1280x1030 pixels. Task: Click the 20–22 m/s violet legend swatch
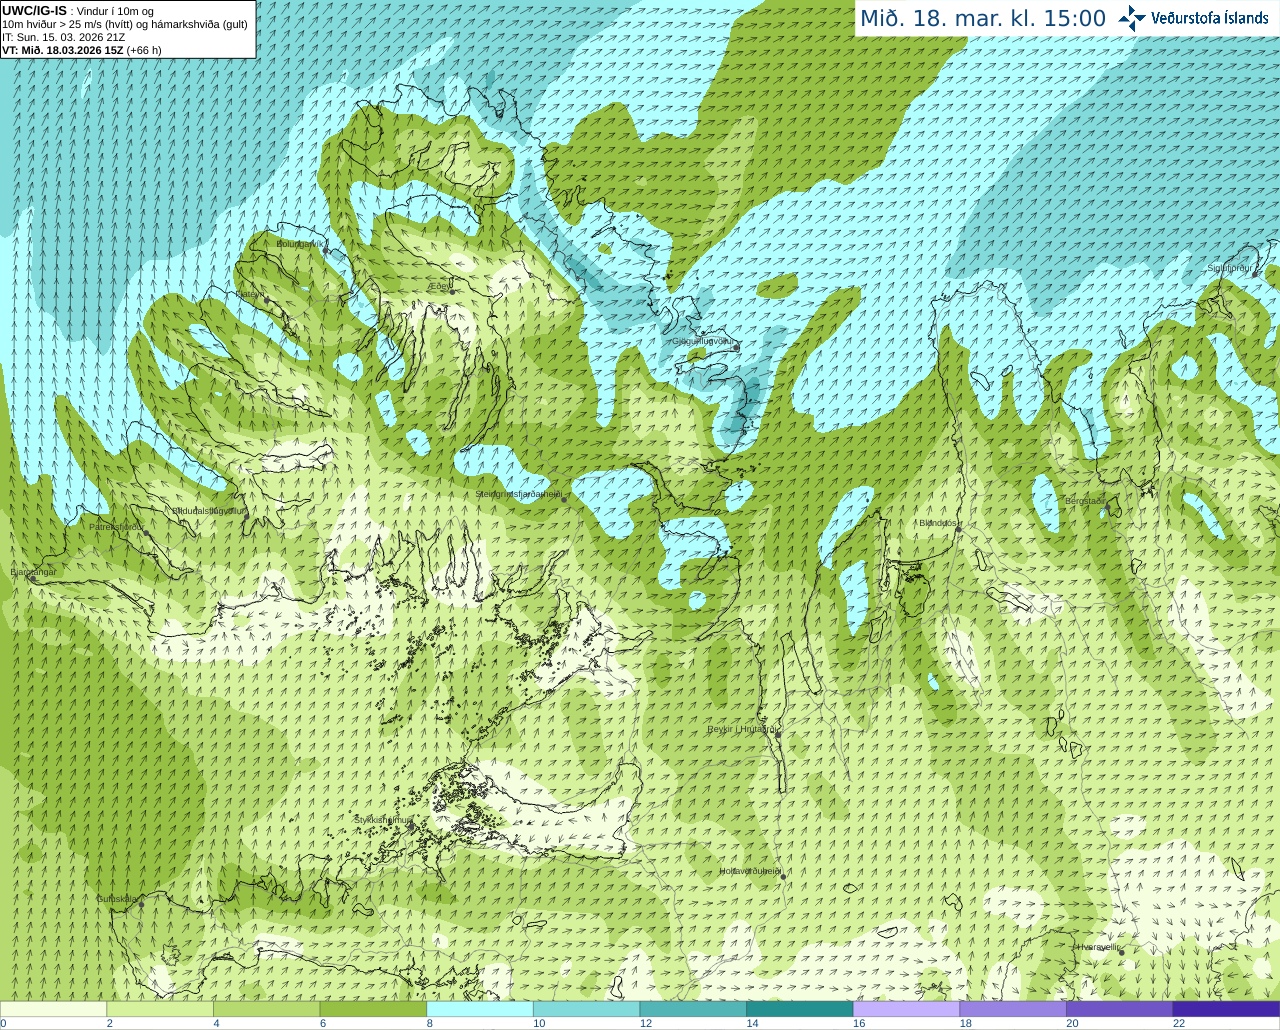[x=1120, y=1009]
